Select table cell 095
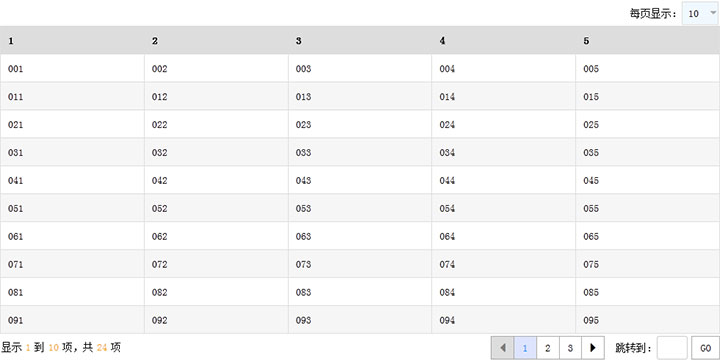The width and height of the screenshot is (720, 361). tap(648, 320)
